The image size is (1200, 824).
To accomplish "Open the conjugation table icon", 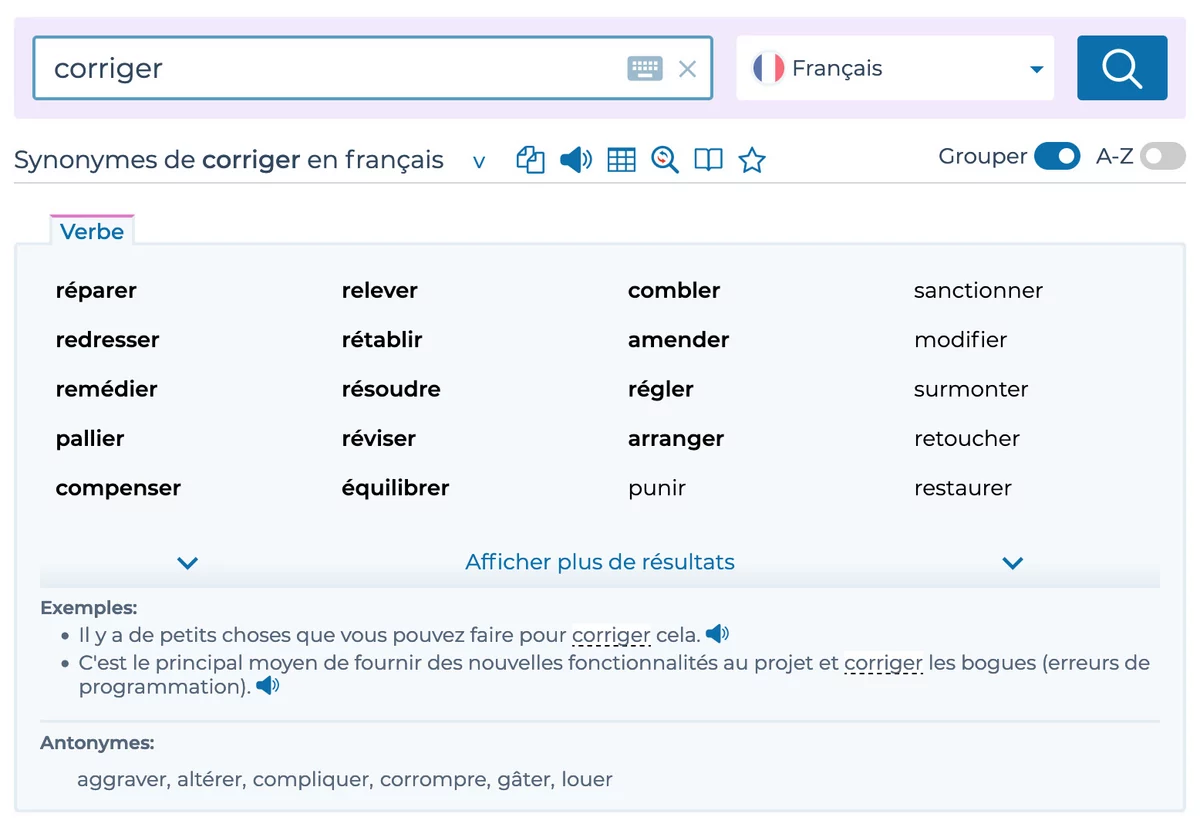I will click(622, 160).
